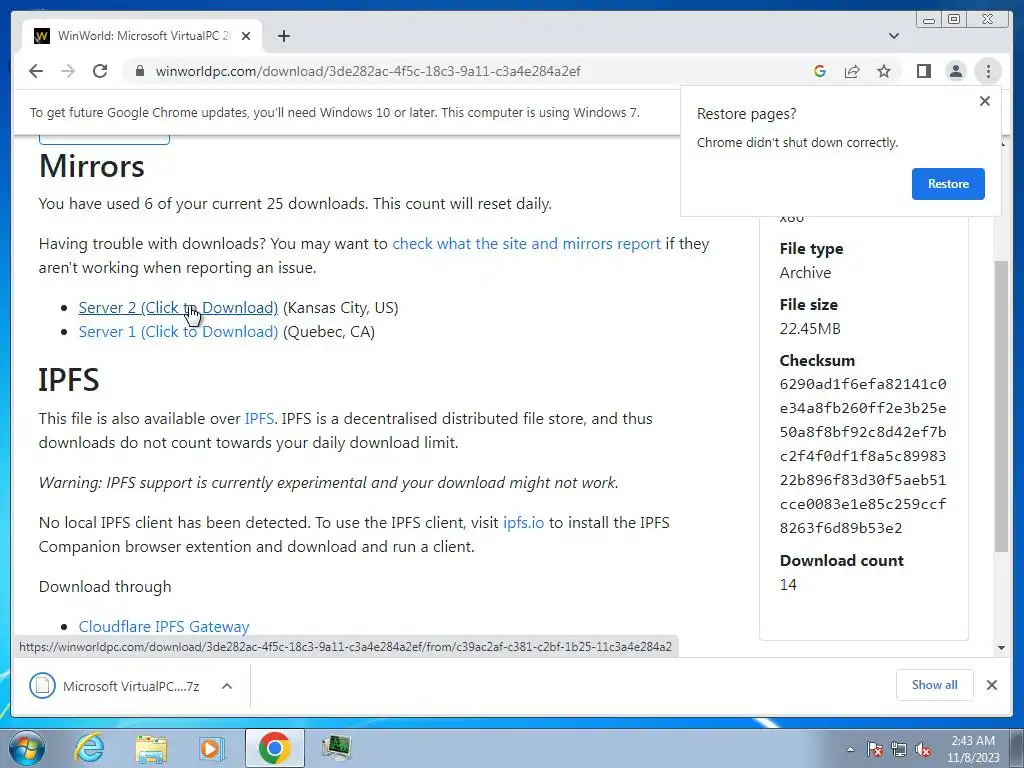Show hidden system tray icons

tap(850, 749)
